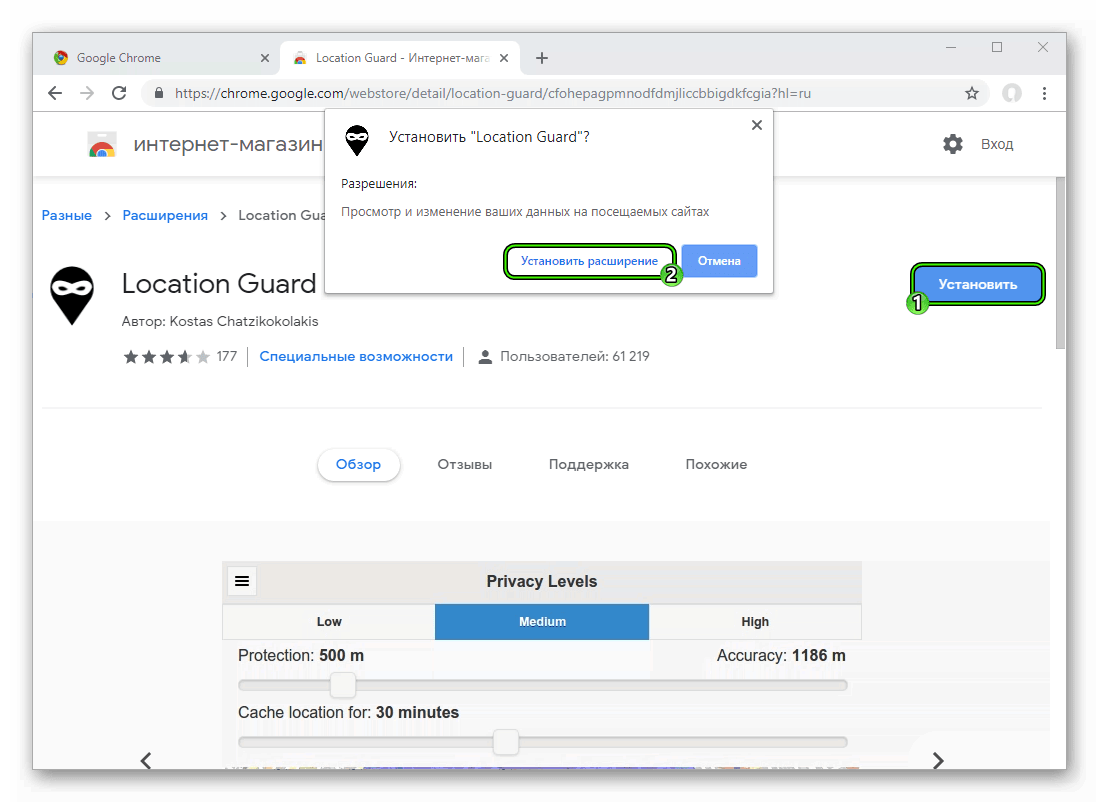1099x802 pixels.
Task: Bookmark this page with the star icon
Action: tap(971, 93)
